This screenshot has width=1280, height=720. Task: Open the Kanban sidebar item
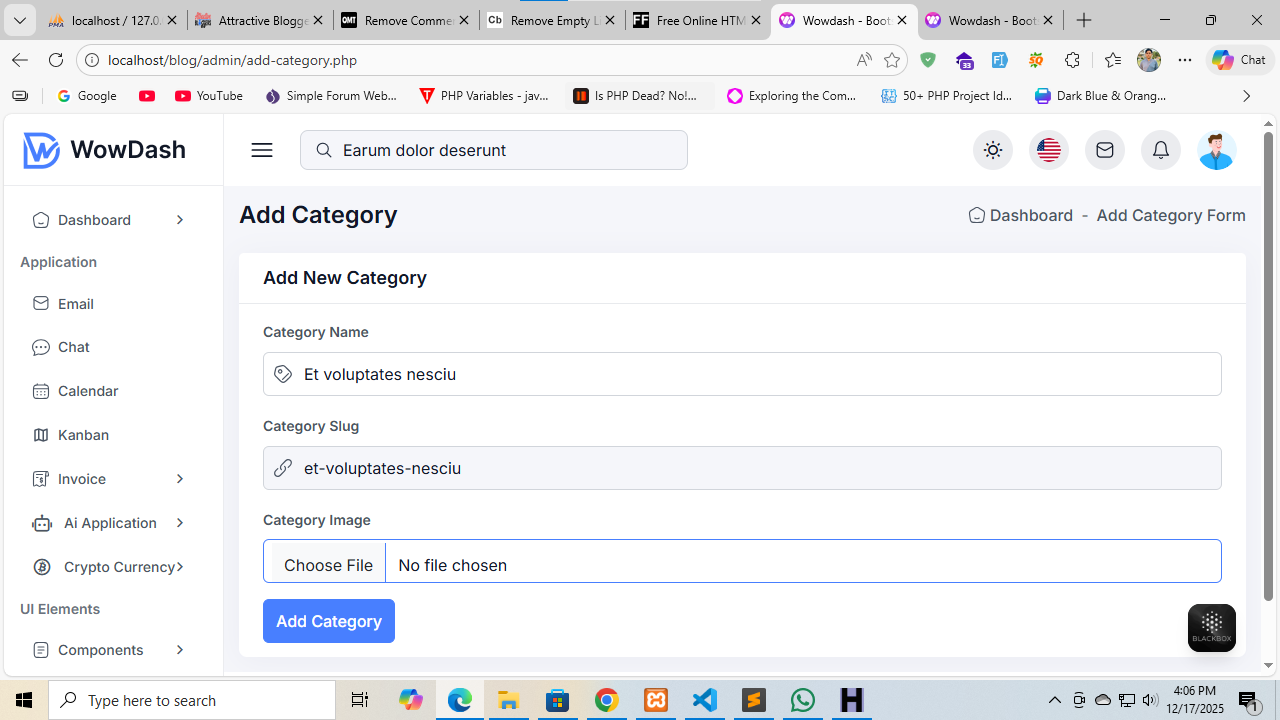[x=83, y=435]
